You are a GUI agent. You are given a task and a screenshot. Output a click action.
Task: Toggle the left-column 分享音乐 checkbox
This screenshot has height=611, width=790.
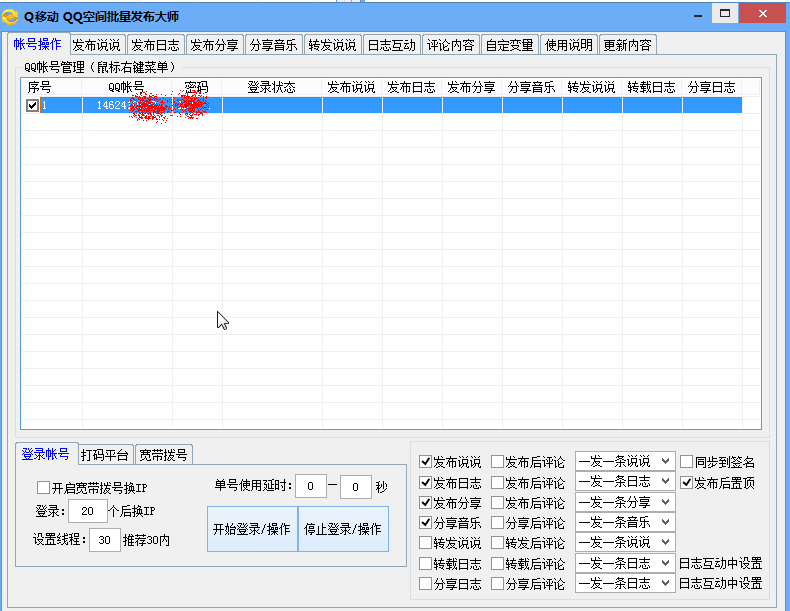(x=425, y=523)
